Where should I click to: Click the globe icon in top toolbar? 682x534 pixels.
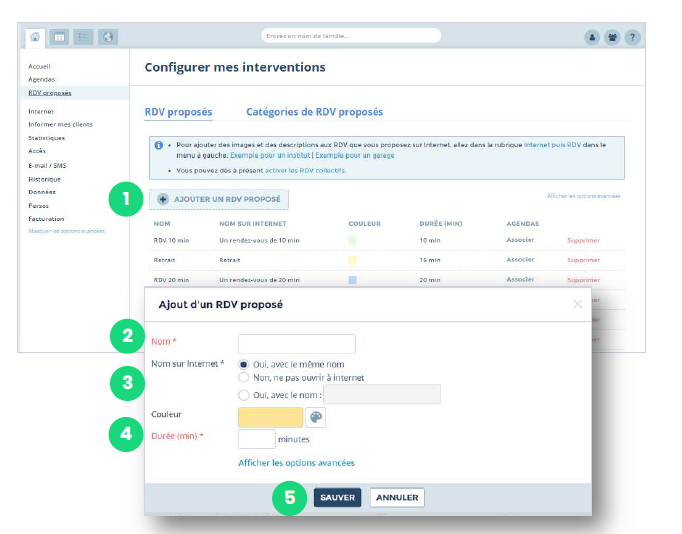tap(107, 37)
